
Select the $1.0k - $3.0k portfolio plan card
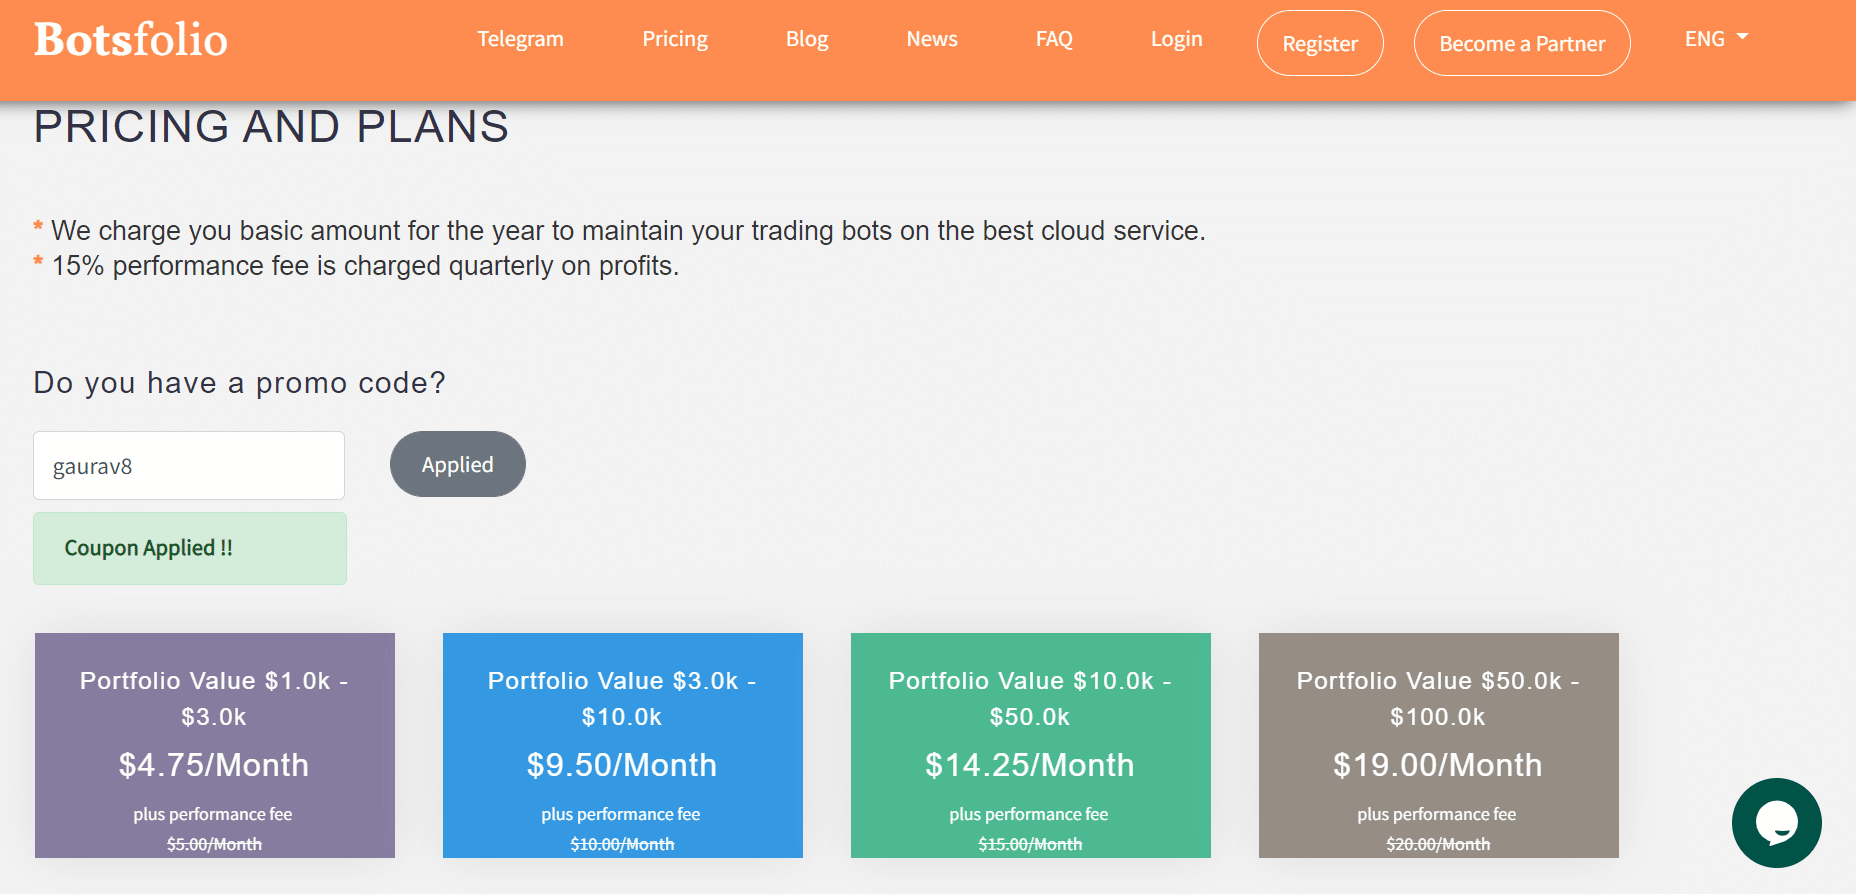click(x=215, y=745)
